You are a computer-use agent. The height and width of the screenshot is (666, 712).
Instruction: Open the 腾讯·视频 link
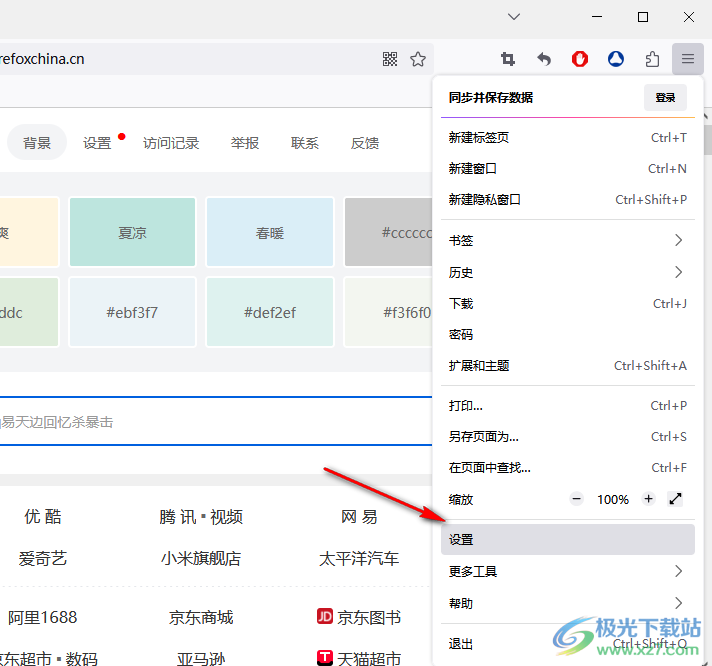pos(201,517)
